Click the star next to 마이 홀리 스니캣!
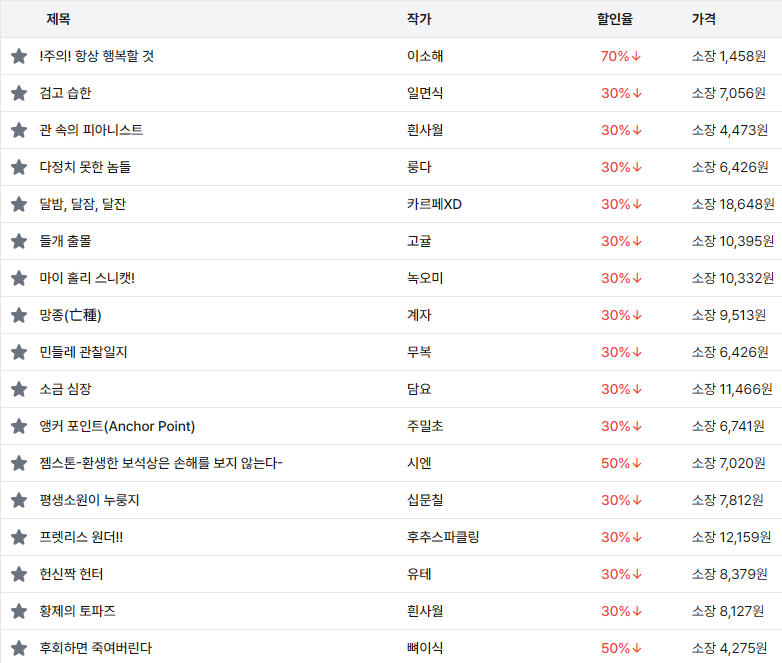782x663 pixels. pos(19,278)
